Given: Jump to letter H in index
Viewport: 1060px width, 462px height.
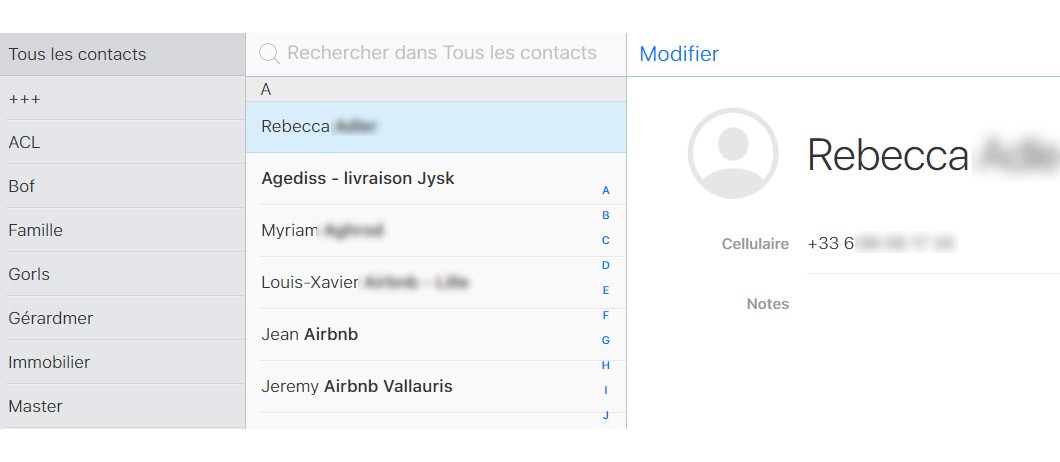Looking at the screenshot, I should 606,365.
